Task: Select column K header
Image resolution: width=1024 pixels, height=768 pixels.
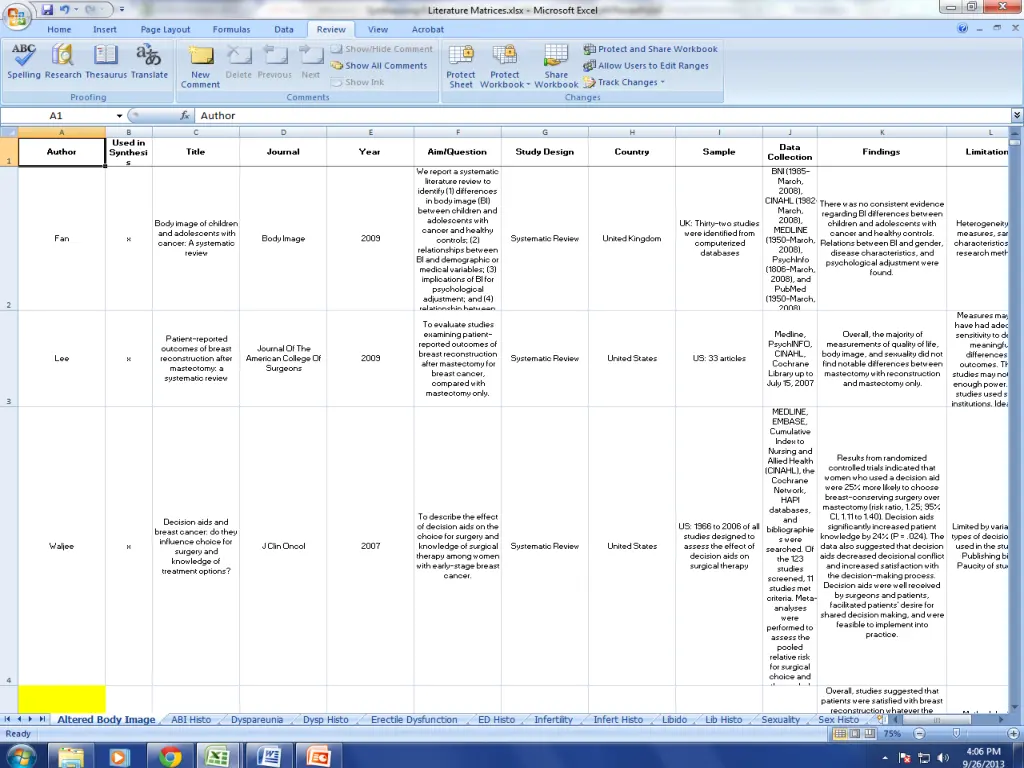Action: click(882, 132)
